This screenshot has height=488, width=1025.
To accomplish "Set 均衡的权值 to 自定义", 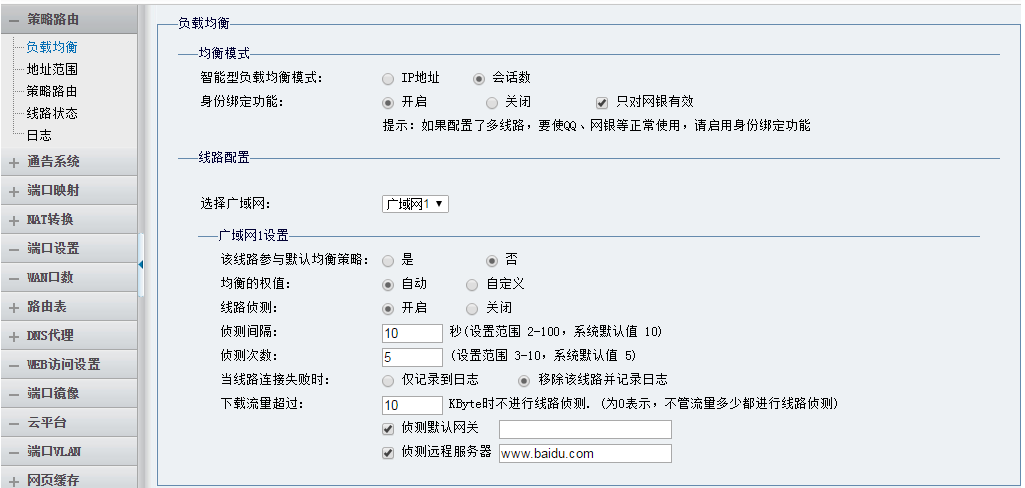I will pyautogui.click(x=472, y=285).
